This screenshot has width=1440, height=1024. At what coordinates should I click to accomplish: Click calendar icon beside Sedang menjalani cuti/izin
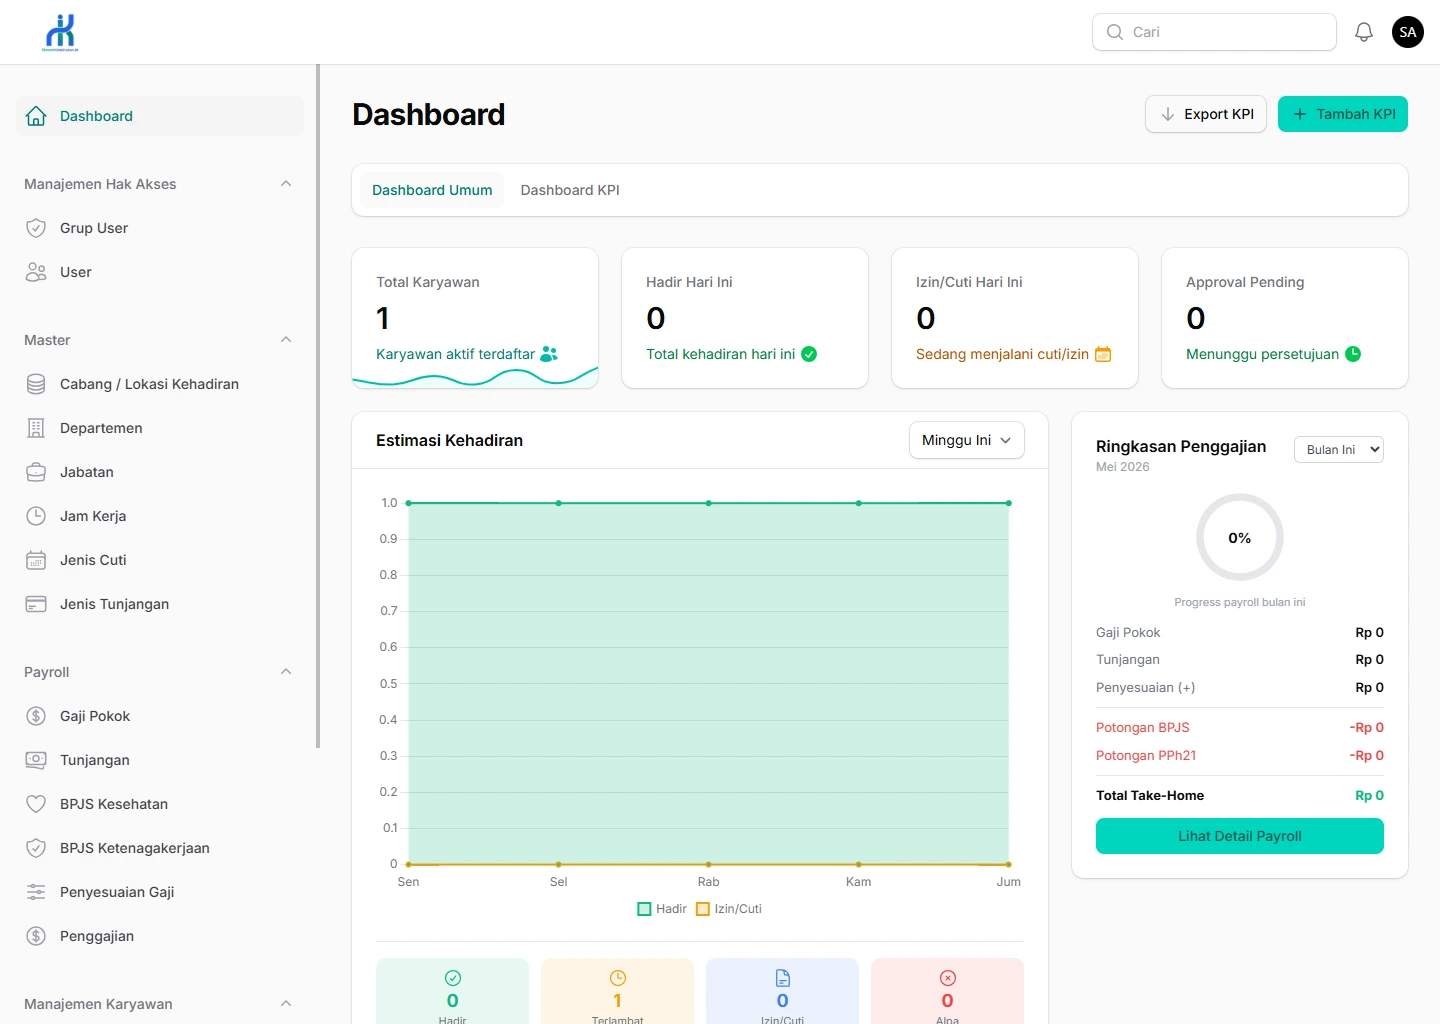click(1103, 354)
